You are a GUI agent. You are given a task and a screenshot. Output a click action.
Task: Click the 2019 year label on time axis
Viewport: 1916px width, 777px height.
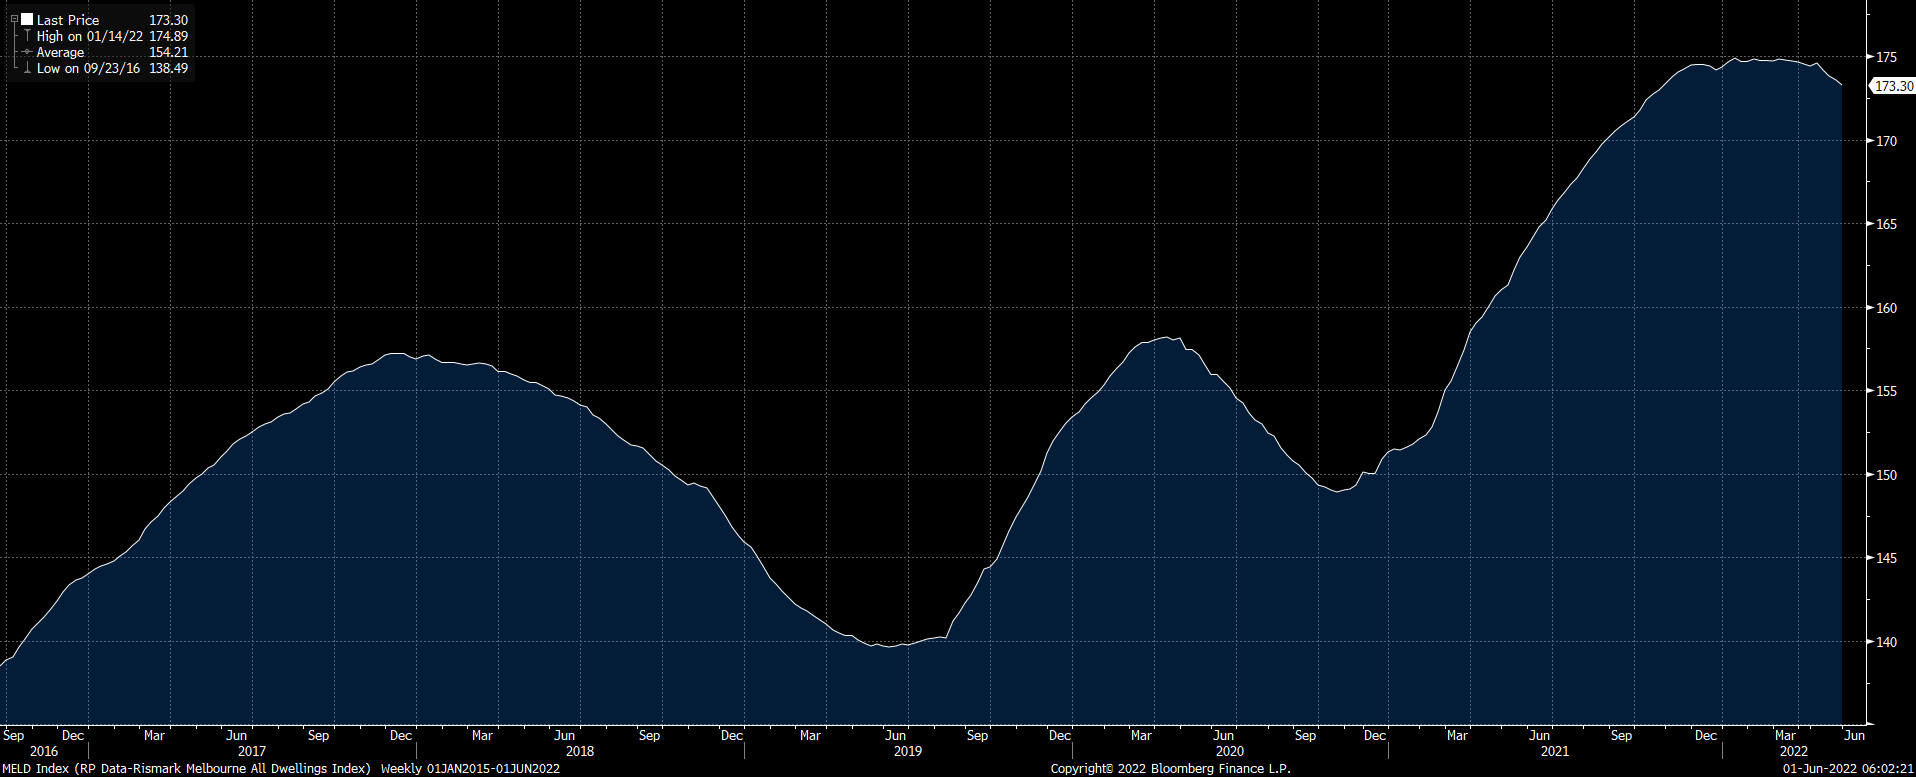click(x=907, y=751)
